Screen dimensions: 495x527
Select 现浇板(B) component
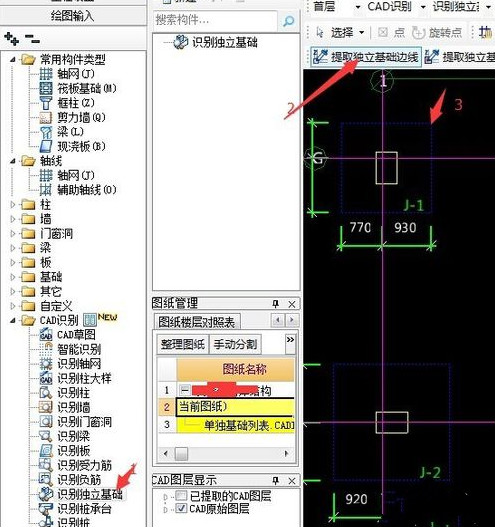point(73,146)
